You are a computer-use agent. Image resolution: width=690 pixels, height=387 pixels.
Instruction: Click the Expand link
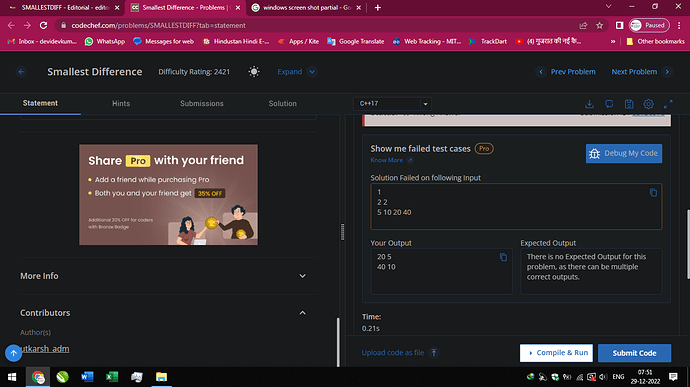pyautogui.click(x=290, y=72)
